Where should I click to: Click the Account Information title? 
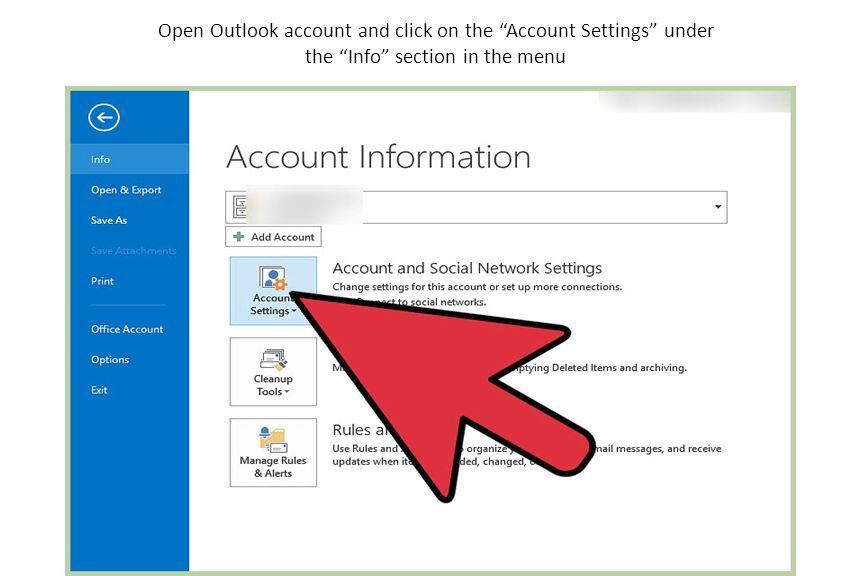click(x=379, y=157)
